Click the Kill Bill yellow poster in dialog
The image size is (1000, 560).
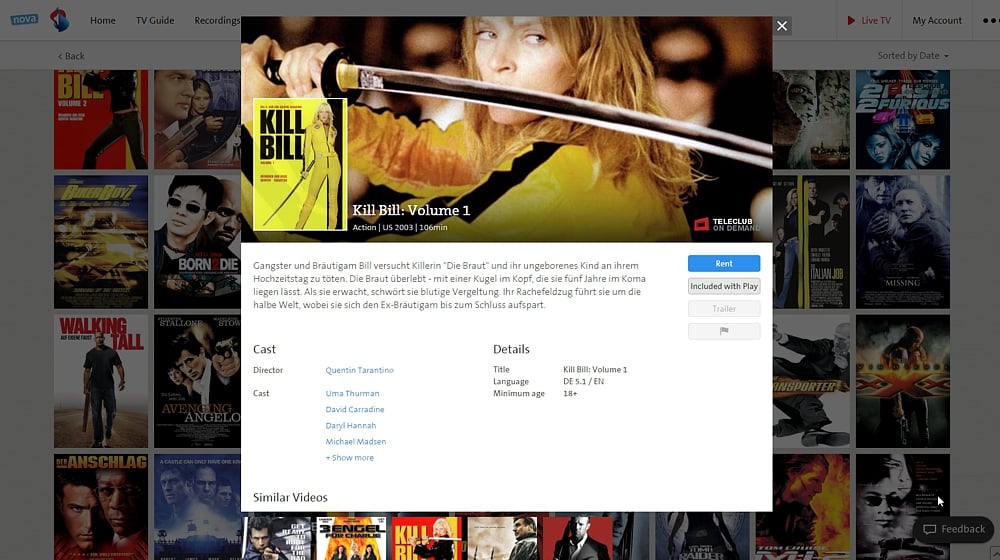300,165
